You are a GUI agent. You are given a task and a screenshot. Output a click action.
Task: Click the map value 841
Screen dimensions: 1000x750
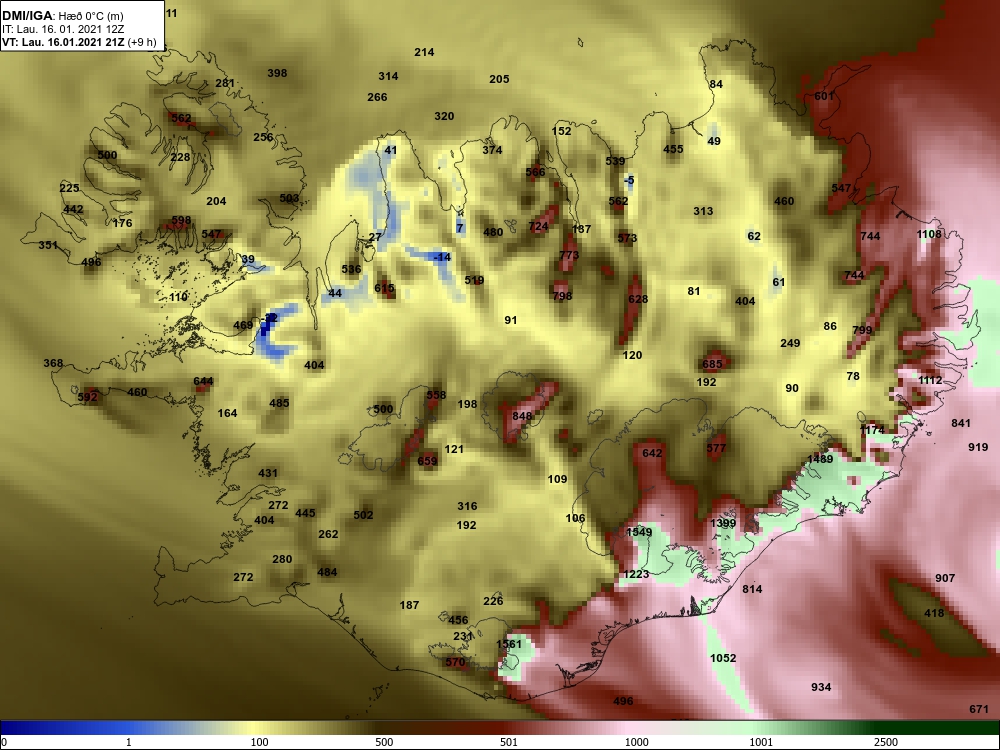point(960,423)
